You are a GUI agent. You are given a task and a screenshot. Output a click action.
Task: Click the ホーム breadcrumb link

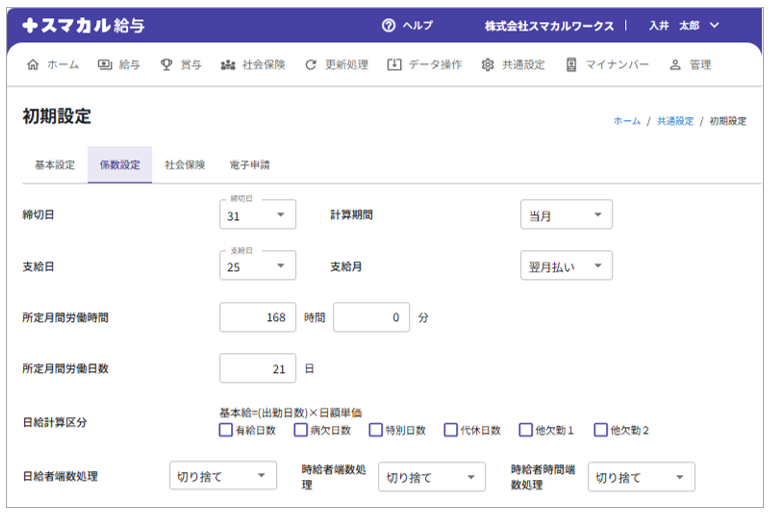point(627,121)
